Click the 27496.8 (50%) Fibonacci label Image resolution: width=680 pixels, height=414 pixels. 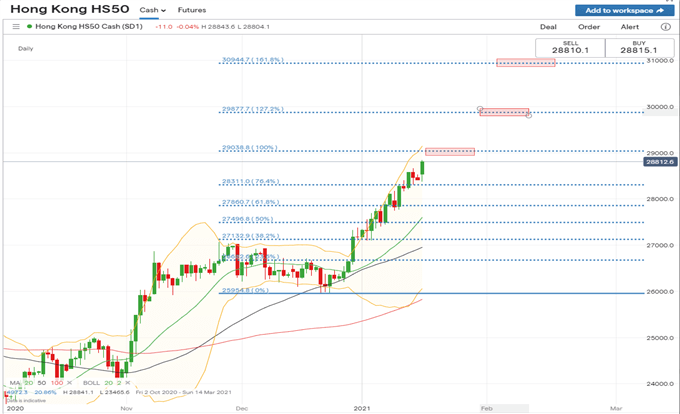point(248,219)
